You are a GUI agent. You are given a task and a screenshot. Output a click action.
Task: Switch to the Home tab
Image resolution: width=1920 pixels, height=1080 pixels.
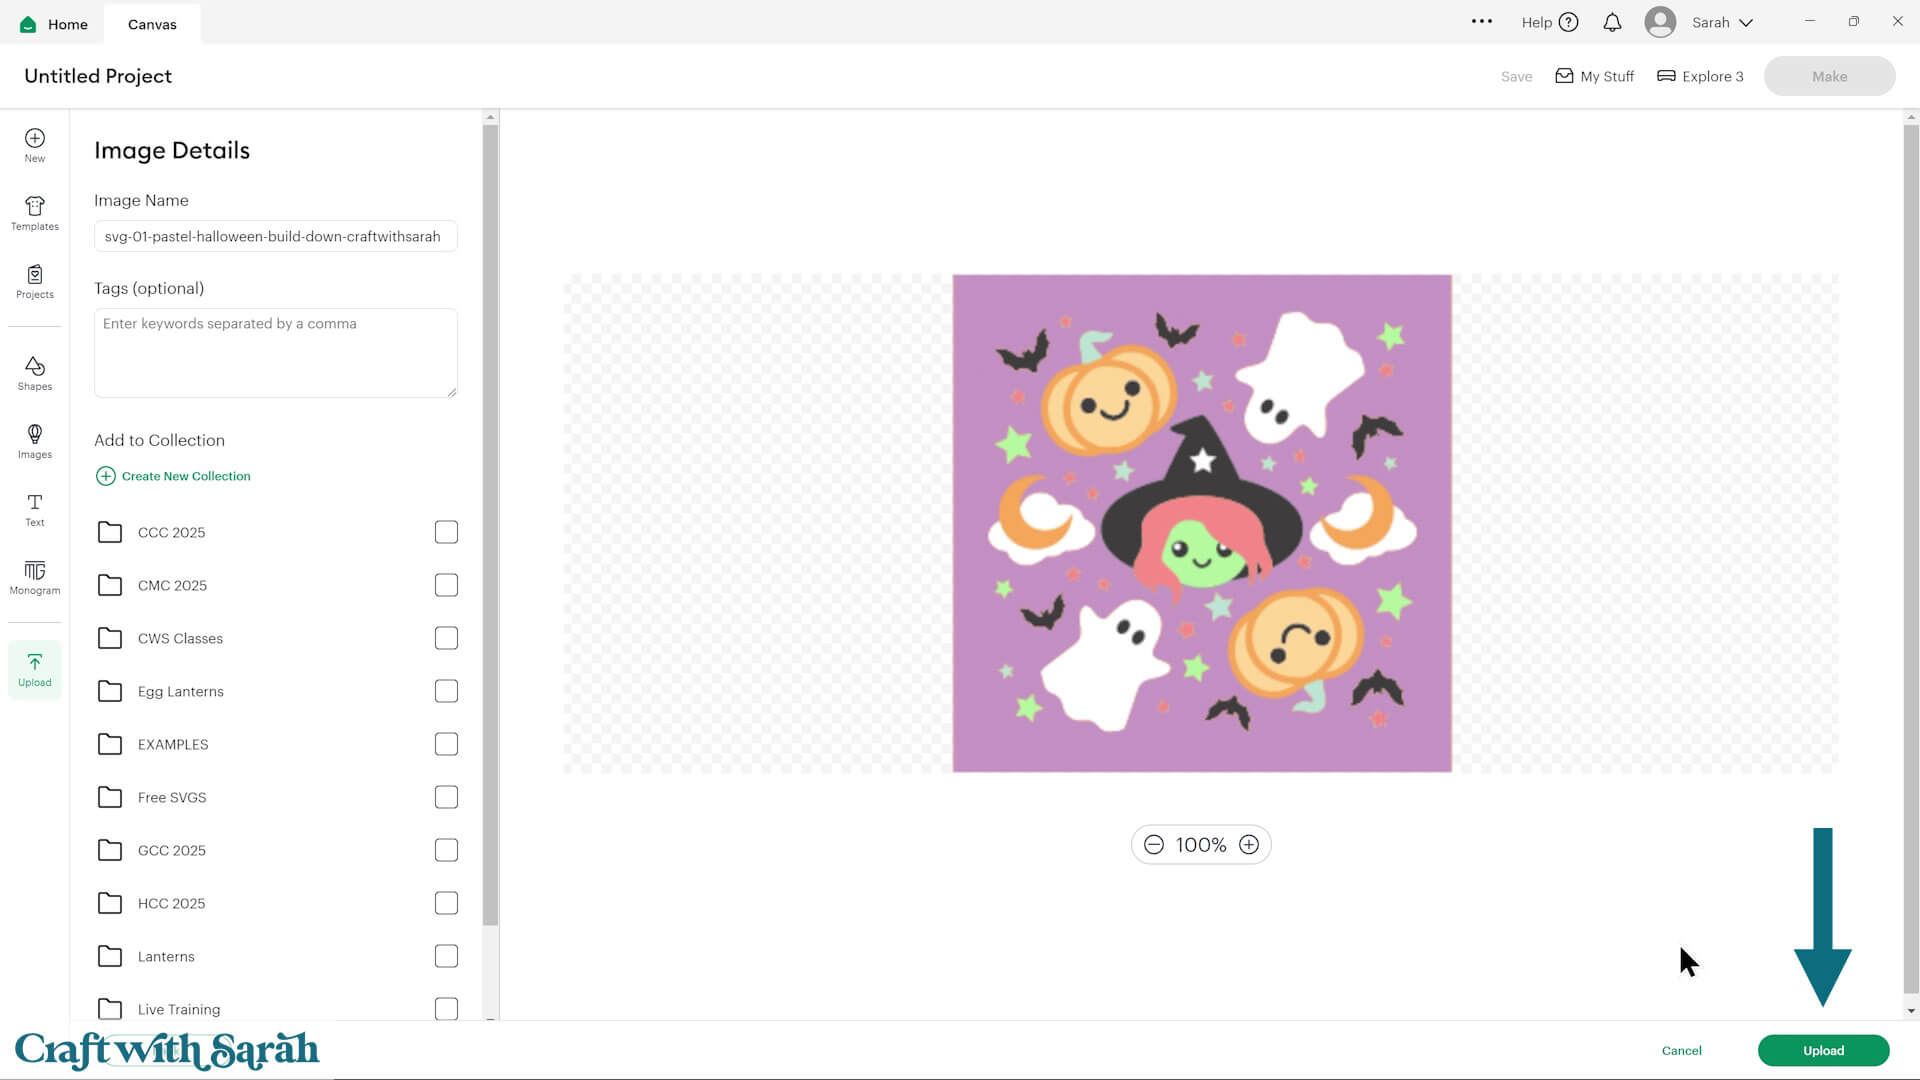pyautogui.click(x=52, y=23)
